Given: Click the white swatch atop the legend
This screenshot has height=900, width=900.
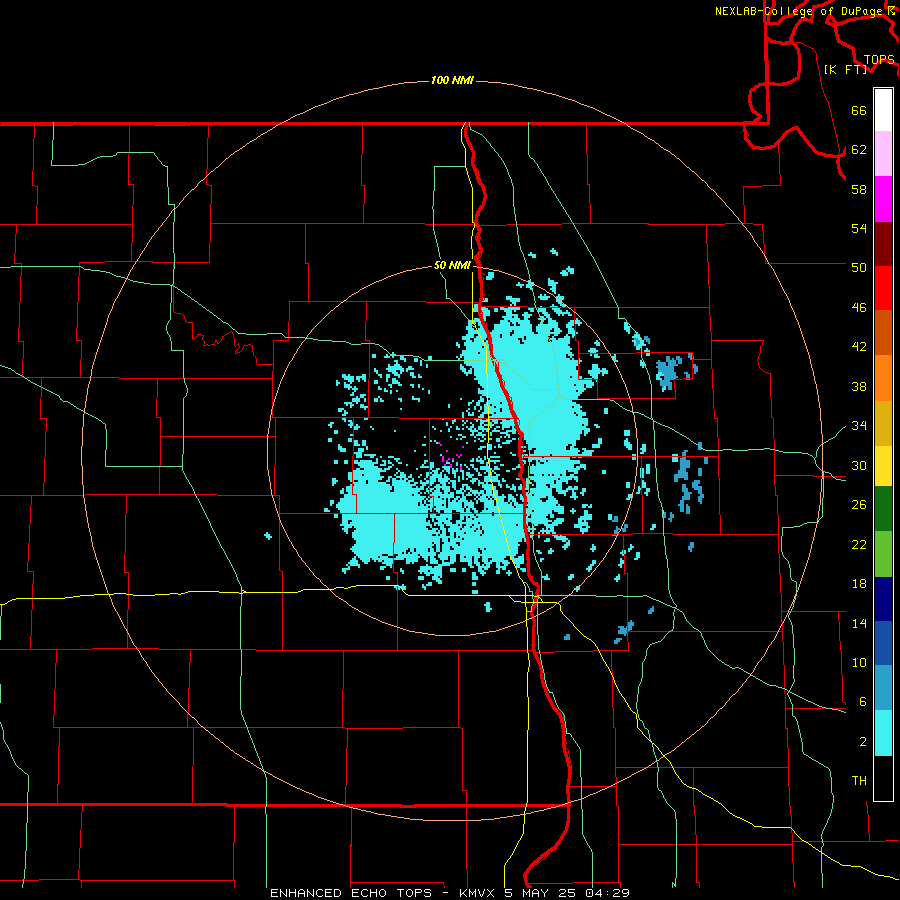Looking at the screenshot, I should click(883, 110).
